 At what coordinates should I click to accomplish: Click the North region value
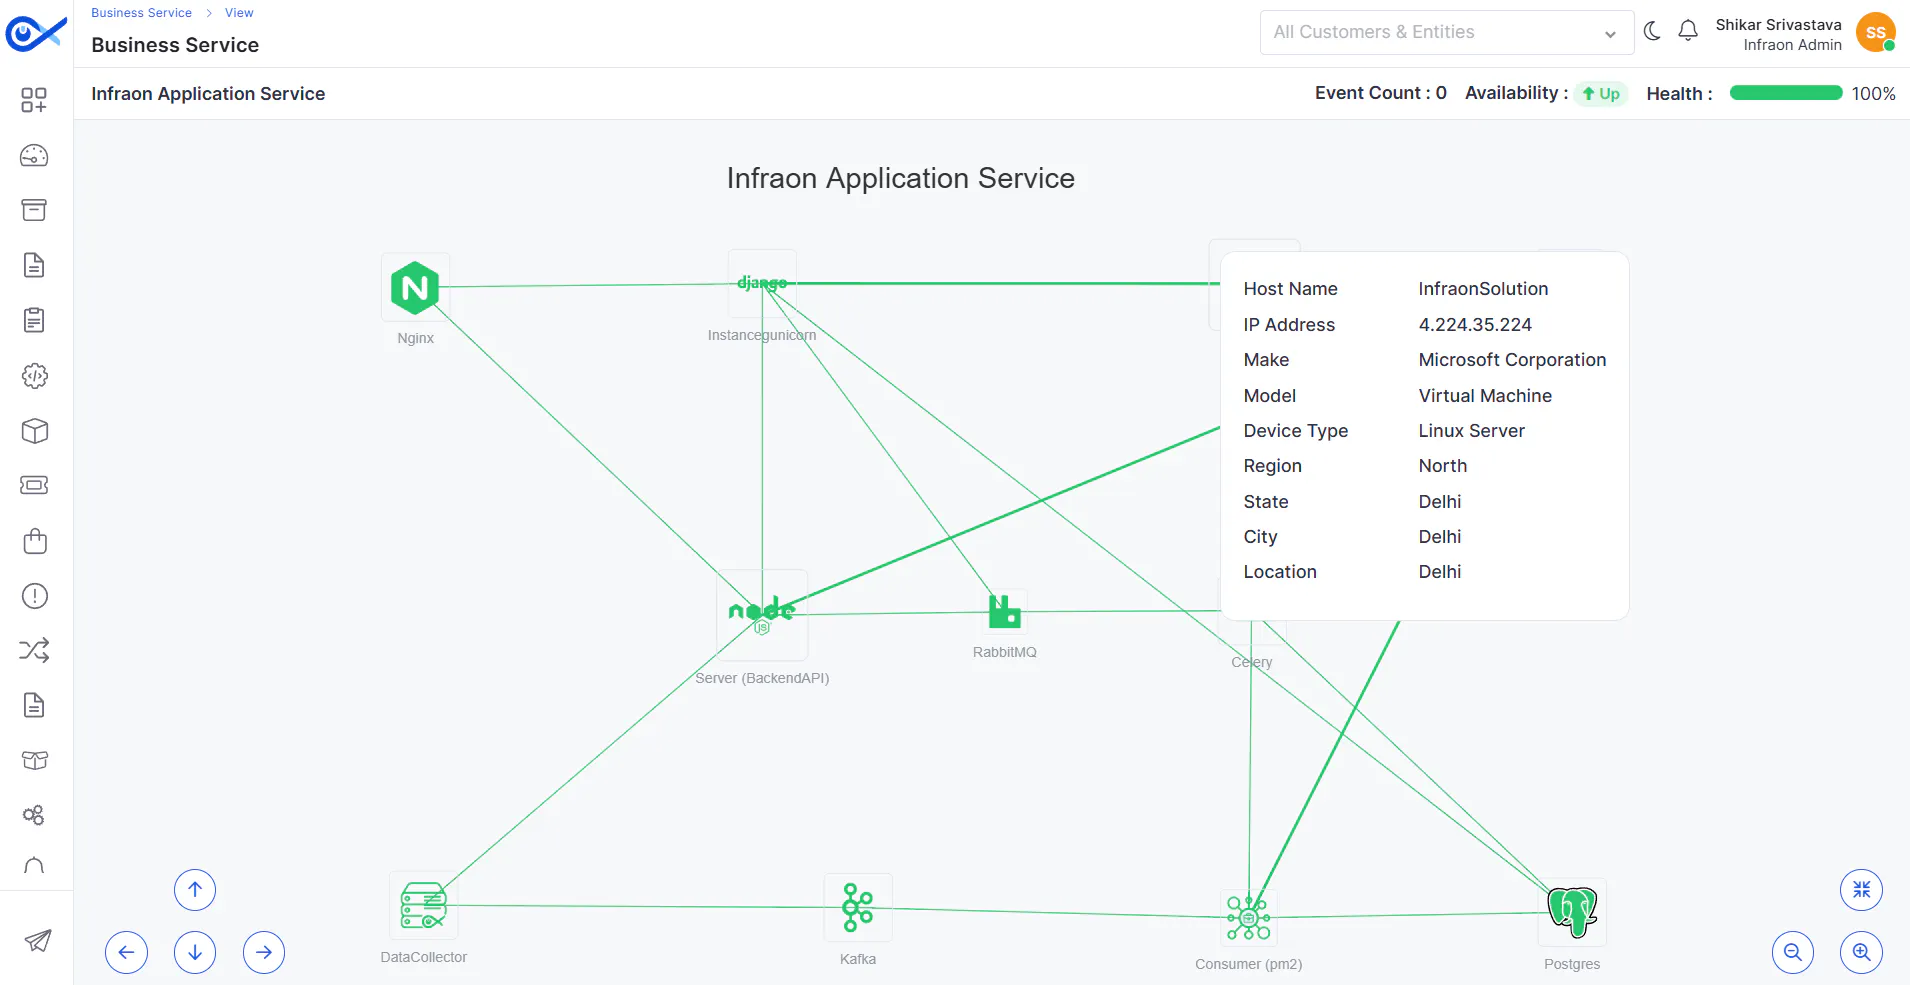(1442, 466)
